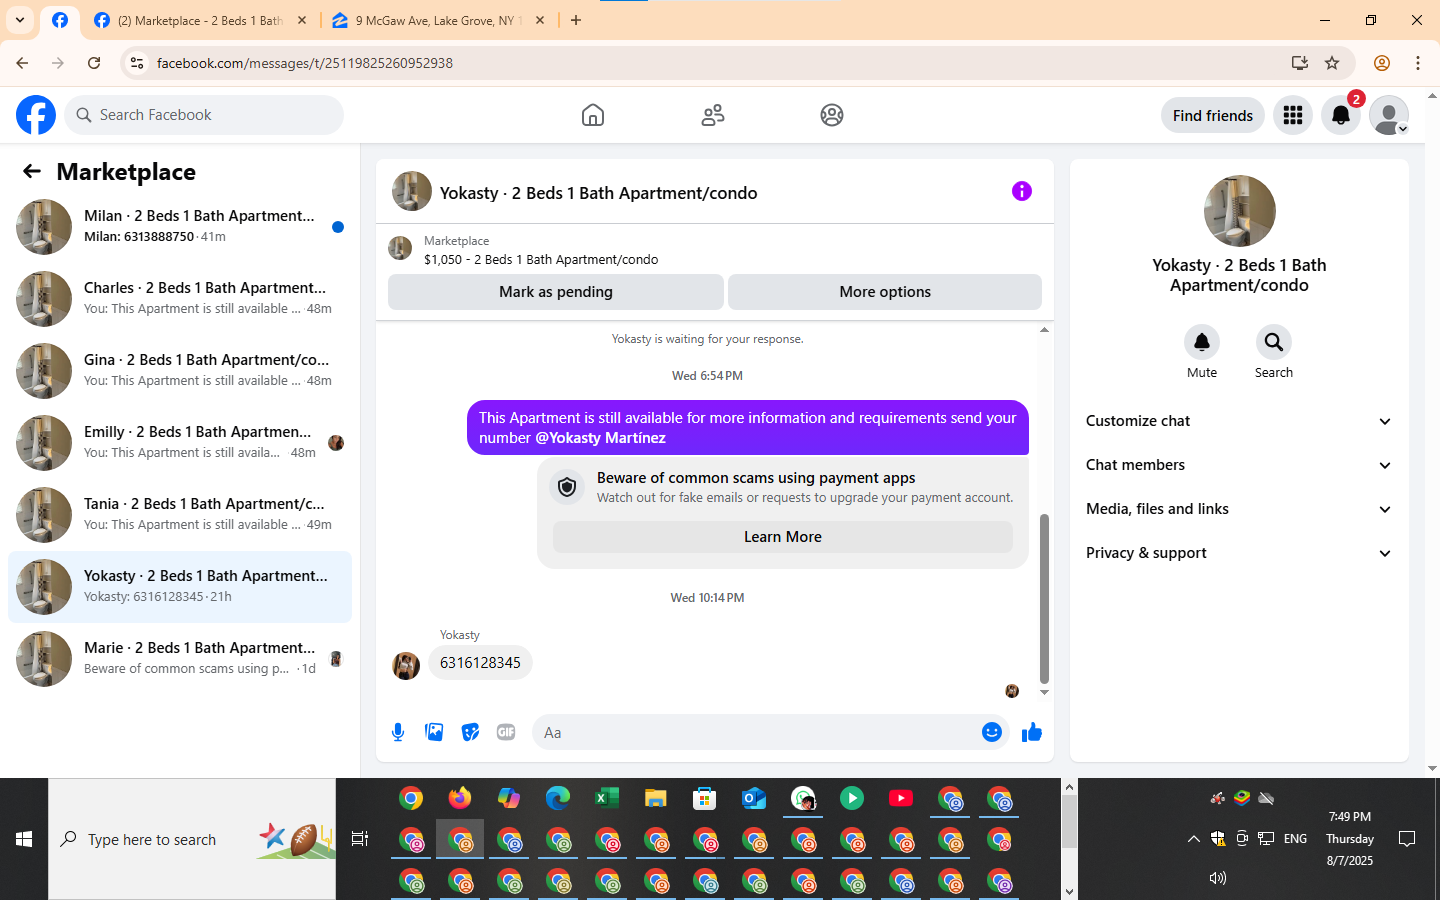Open a new browser tab
The width and height of the screenshot is (1440, 900).
576,20
